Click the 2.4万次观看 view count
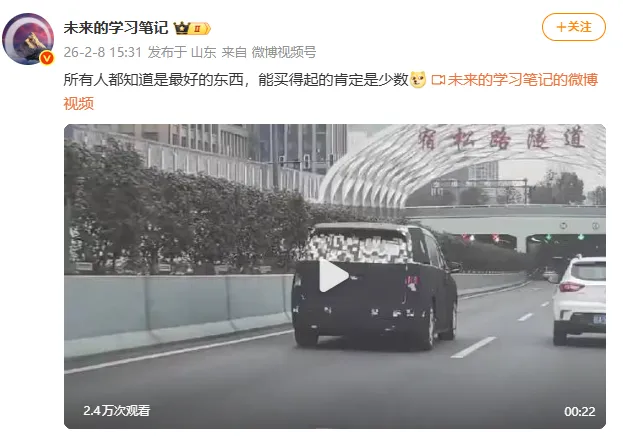Screen dimensions: 623x445 116,410
